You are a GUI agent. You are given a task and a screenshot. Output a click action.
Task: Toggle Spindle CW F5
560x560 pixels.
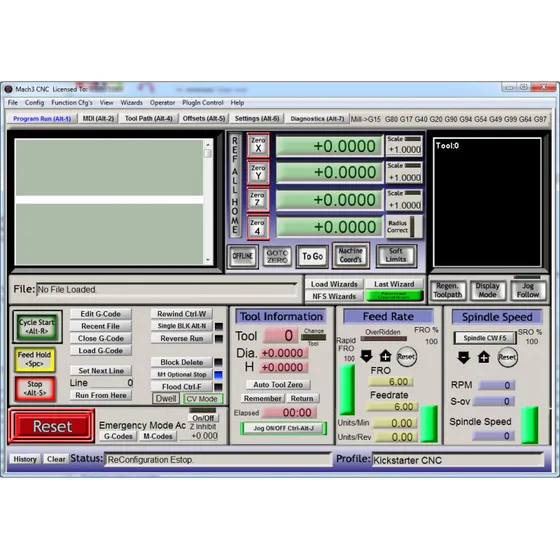coord(485,338)
